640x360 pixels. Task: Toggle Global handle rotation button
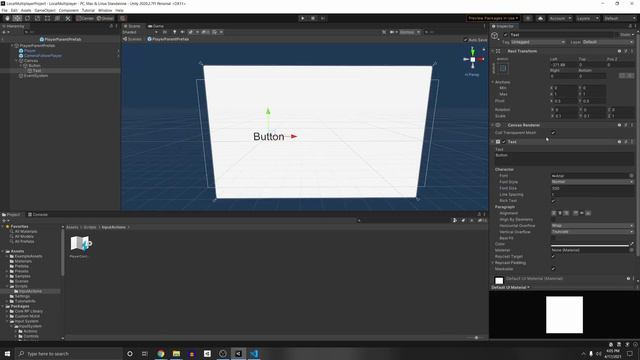coord(105,18)
